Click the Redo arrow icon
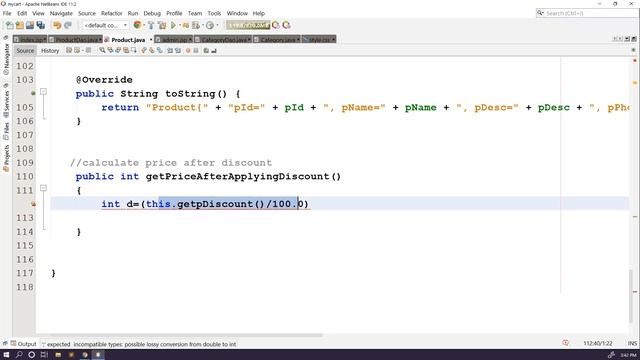This screenshot has height=360, width=640. (x=68, y=25)
